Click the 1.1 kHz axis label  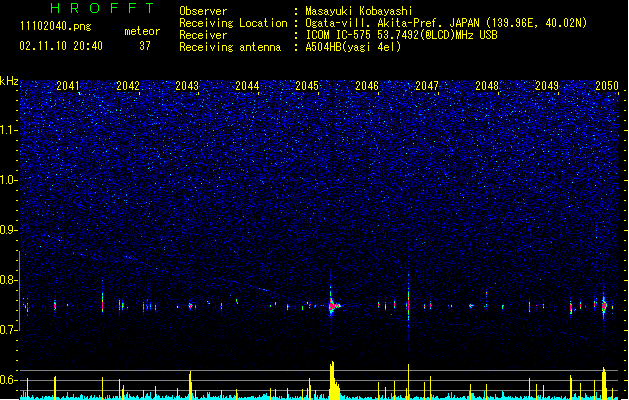pyautogui.click(x=9, y=130)
